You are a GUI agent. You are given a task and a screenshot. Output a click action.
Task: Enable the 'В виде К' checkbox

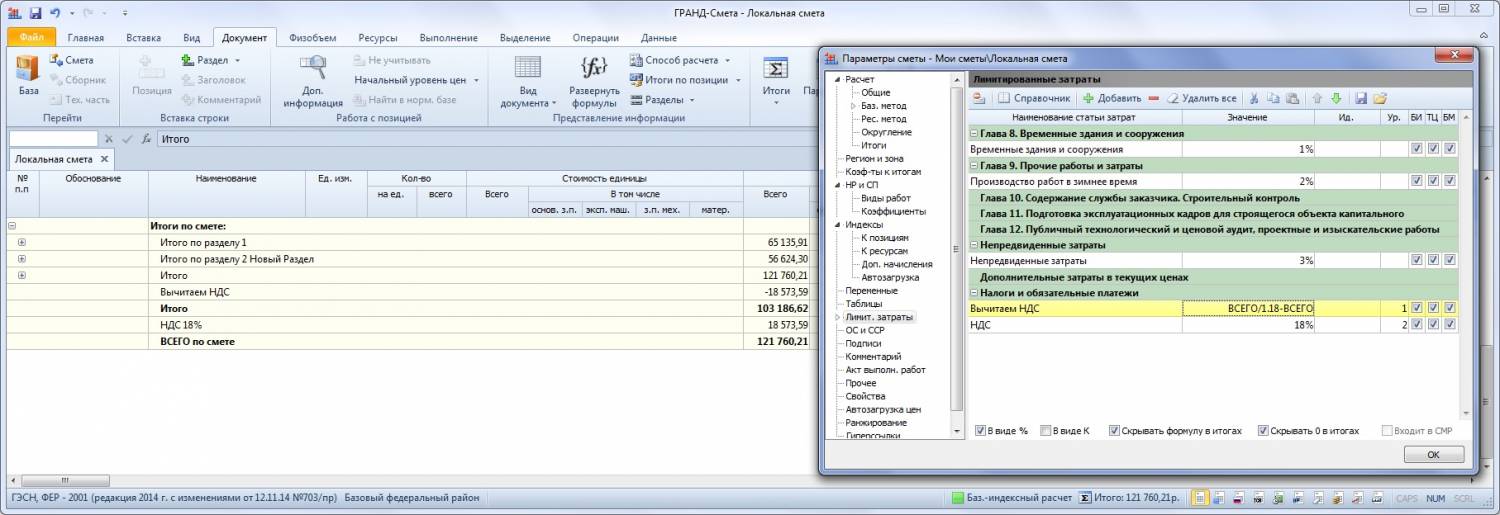(1046, 431)
